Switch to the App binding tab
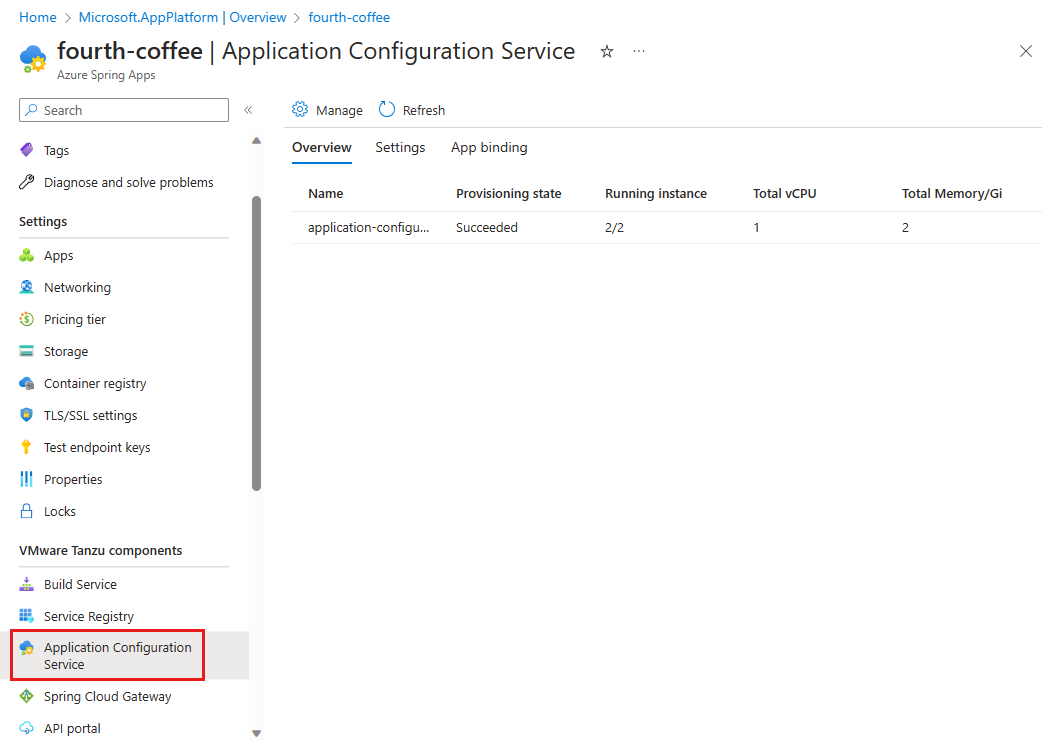 [489, 148]
